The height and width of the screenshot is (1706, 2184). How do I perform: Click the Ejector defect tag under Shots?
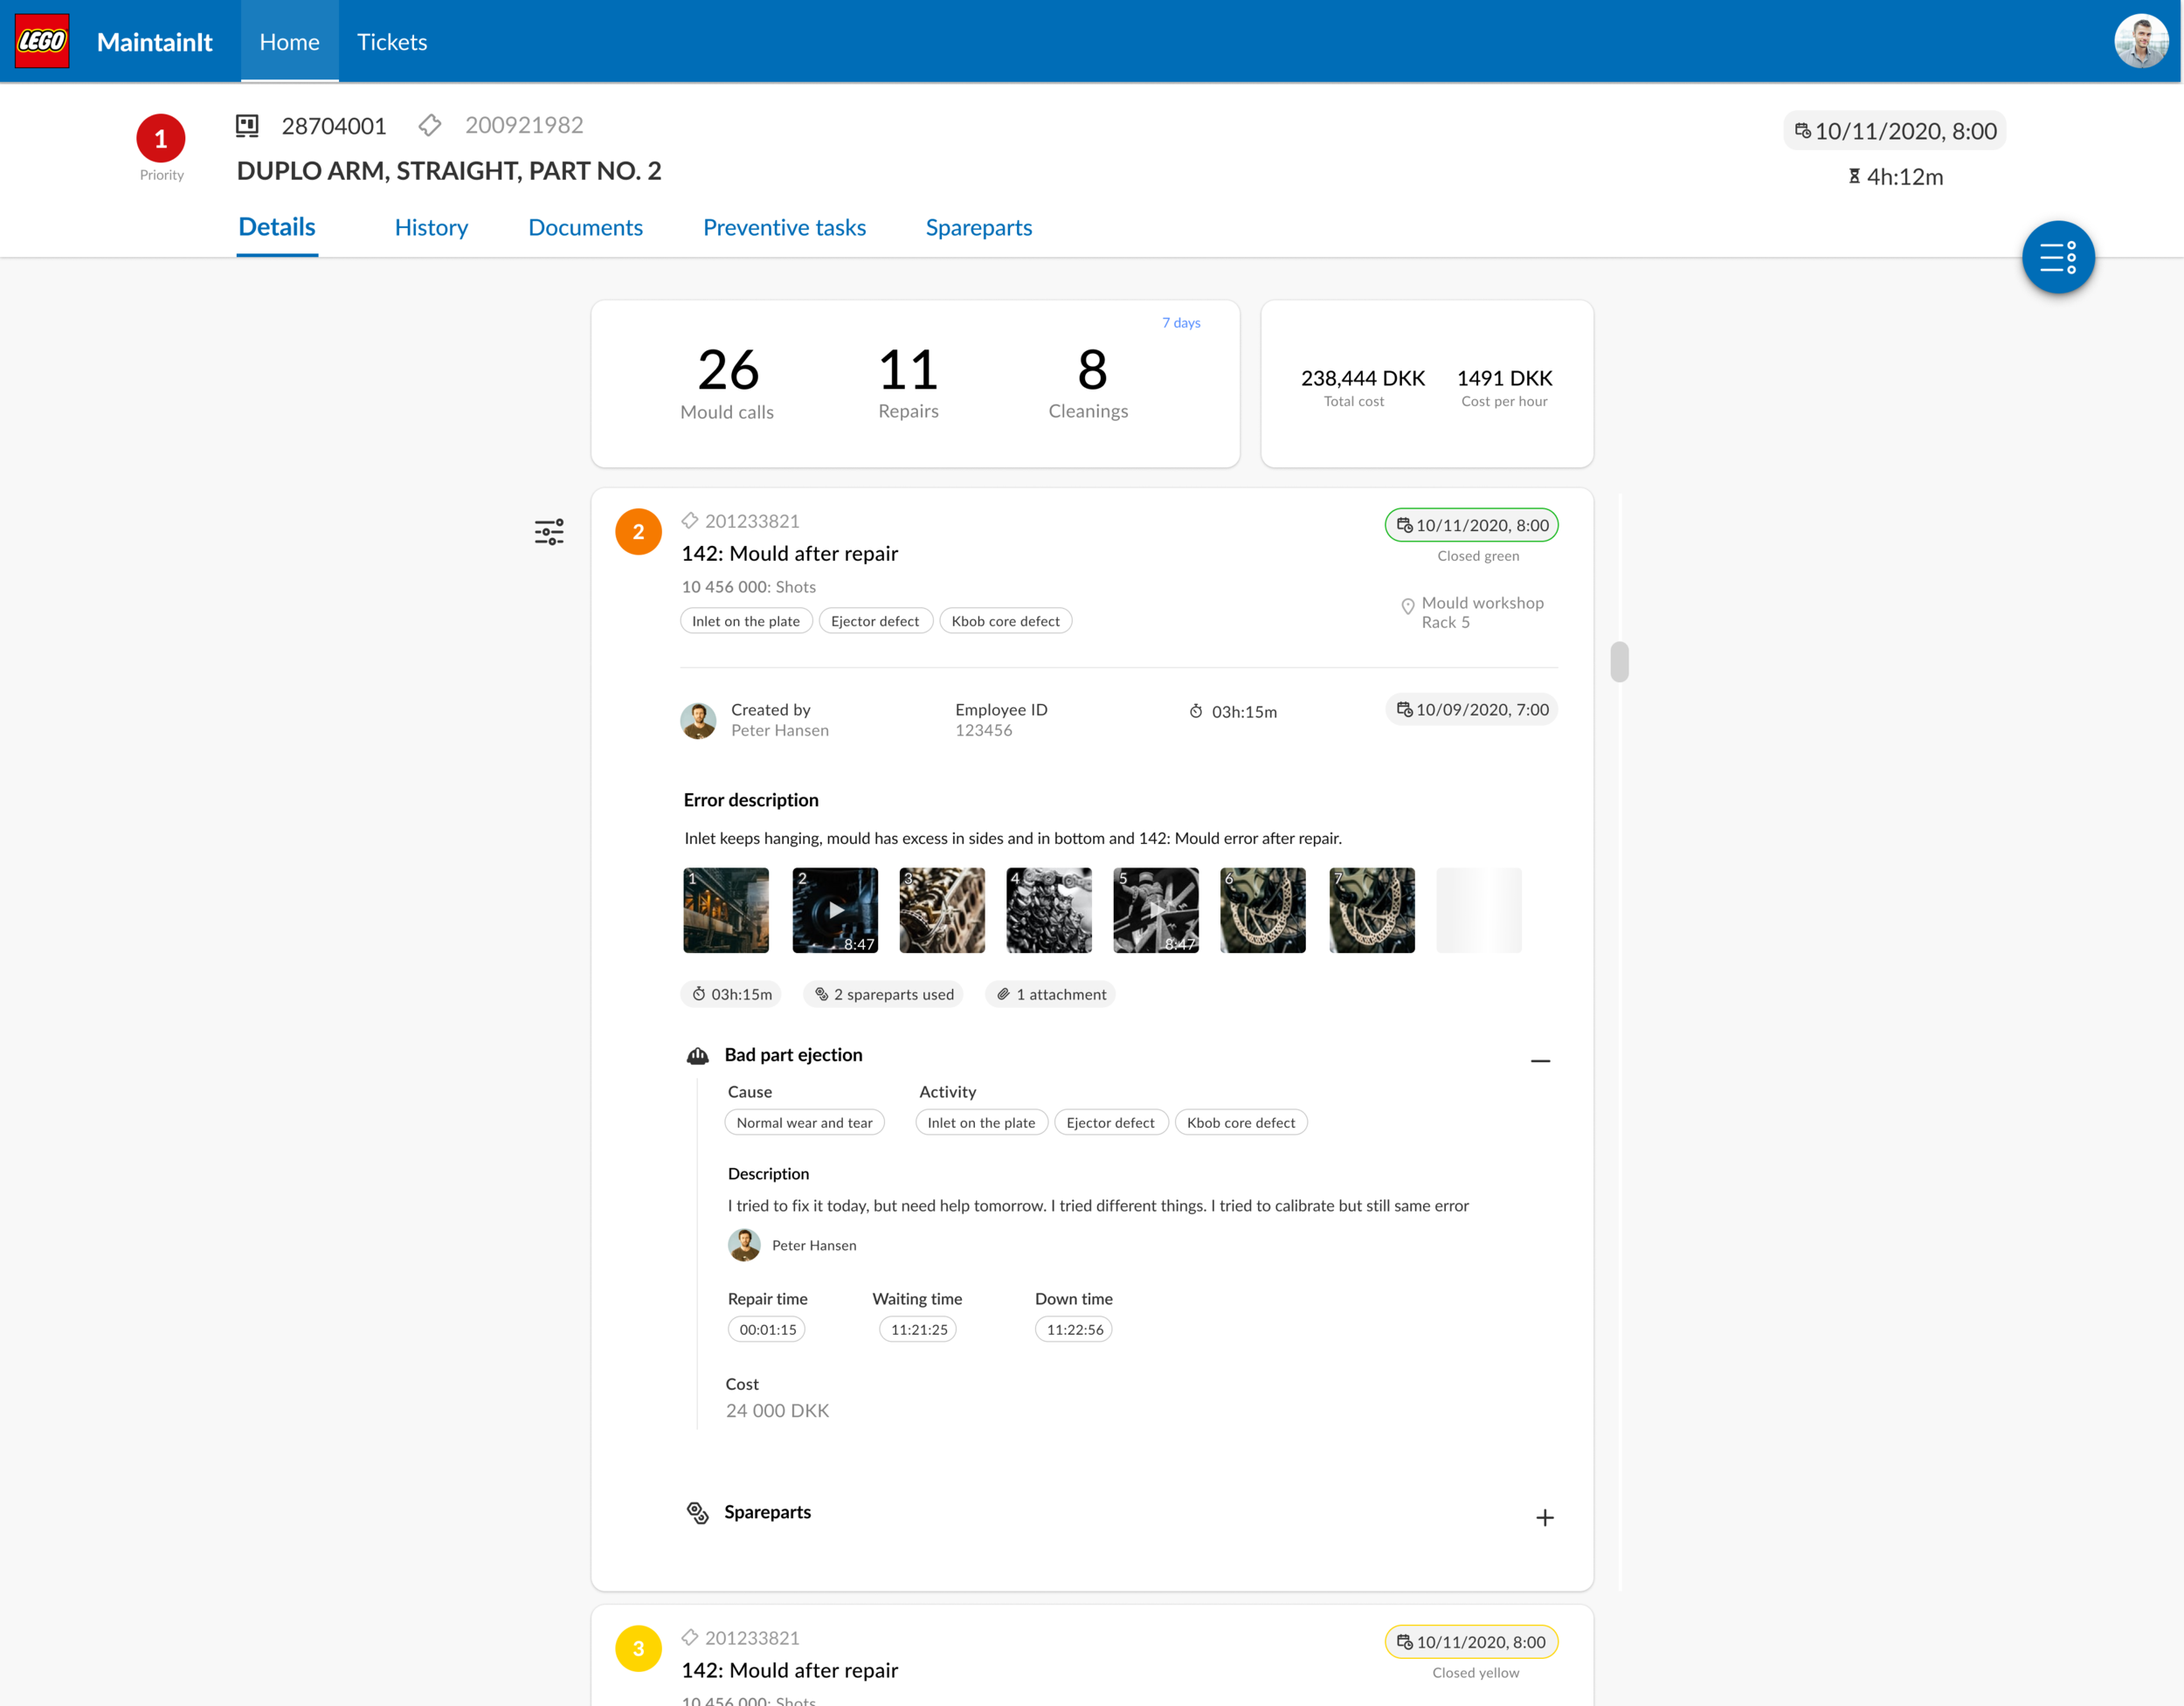875,620
